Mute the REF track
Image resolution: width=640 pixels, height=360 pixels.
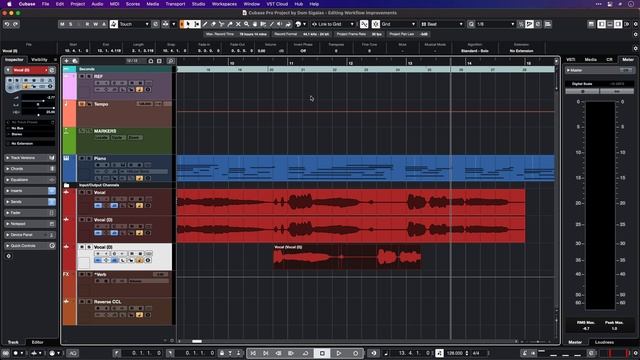click(x=82, y=76)
